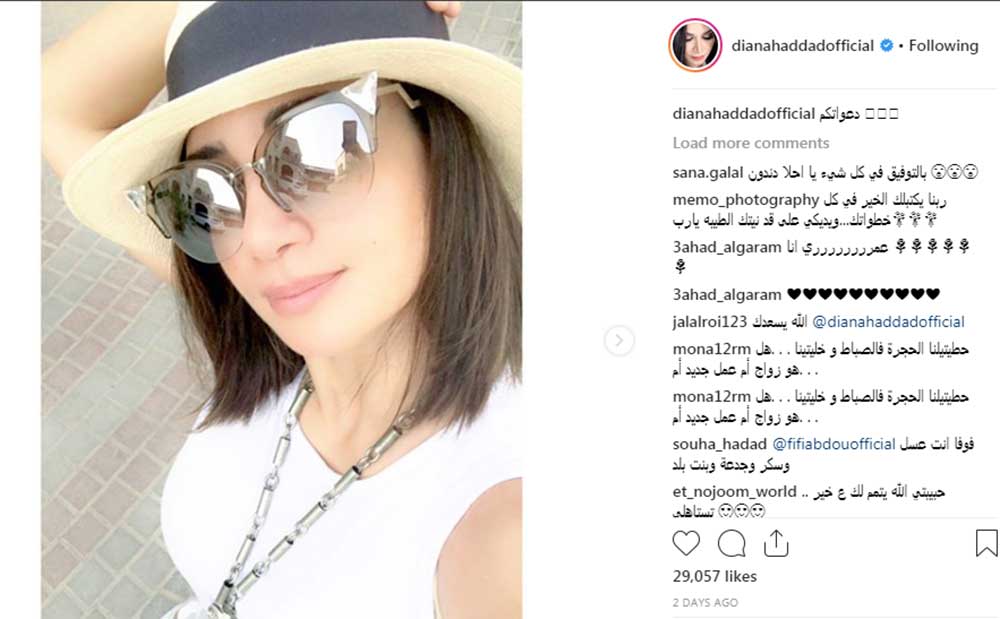
Task: Open dianahaddadofficial username in the header
Action: (802, 45)
